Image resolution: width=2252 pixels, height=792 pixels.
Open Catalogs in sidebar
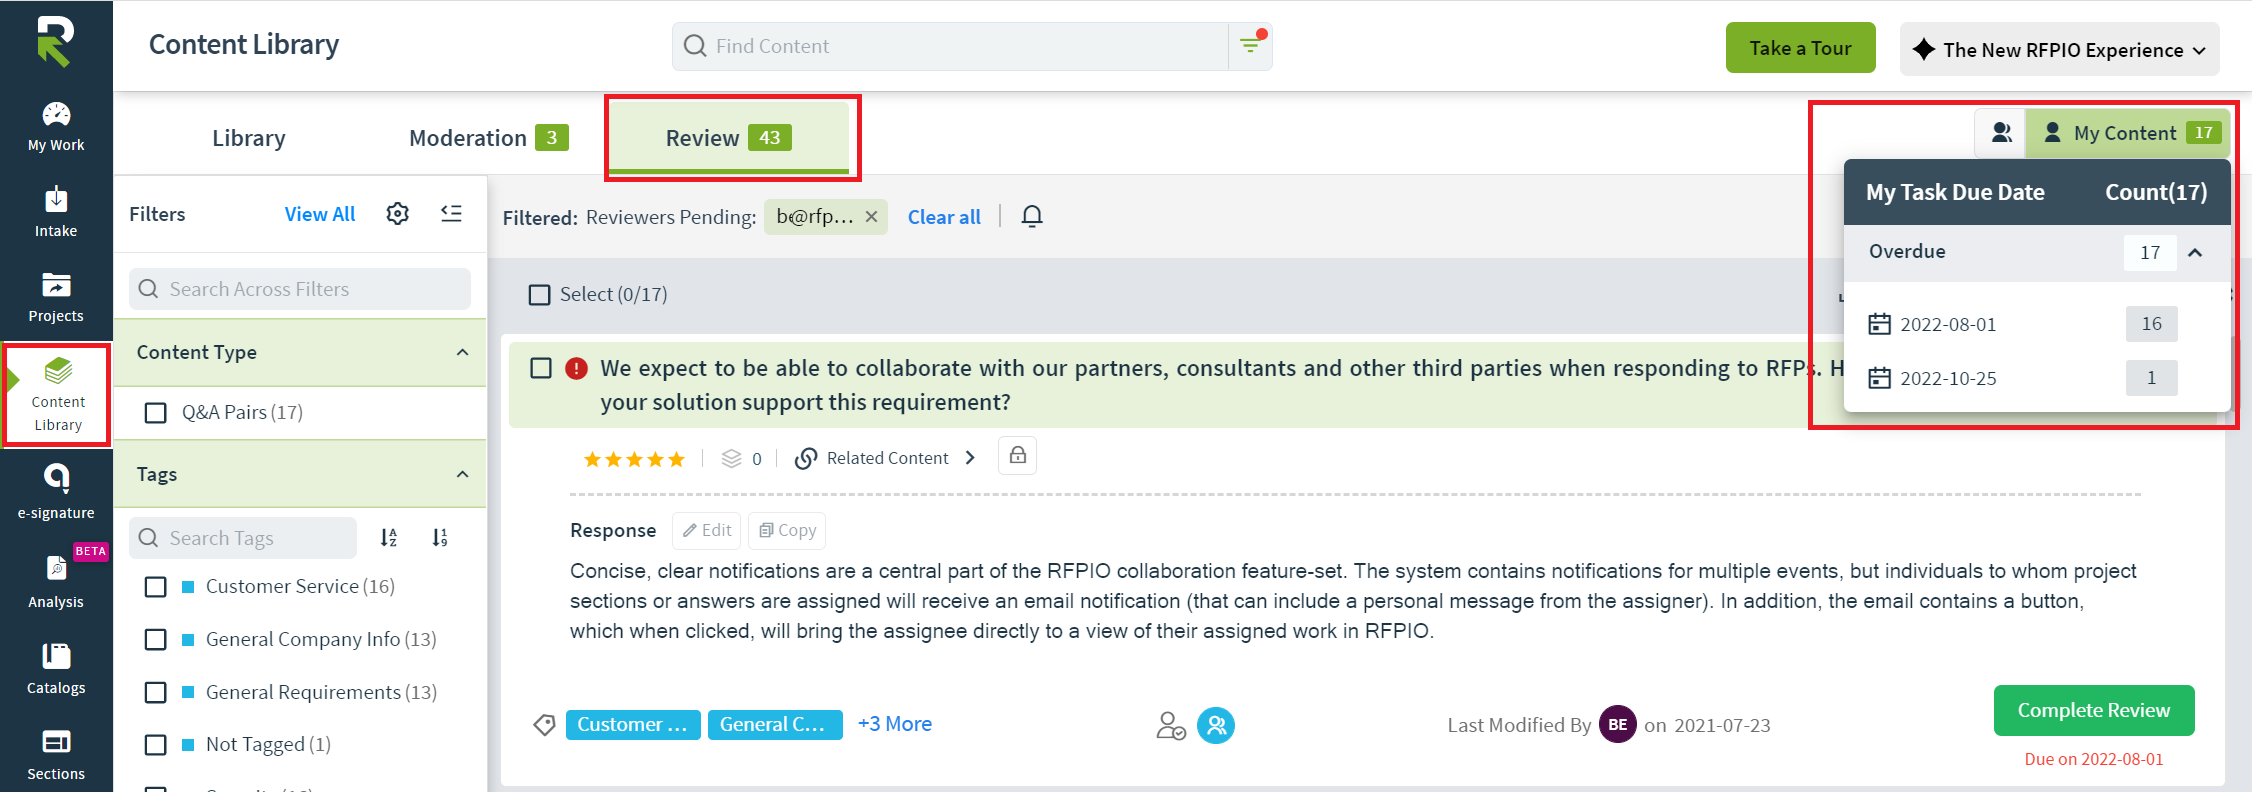tap(56, 669)
